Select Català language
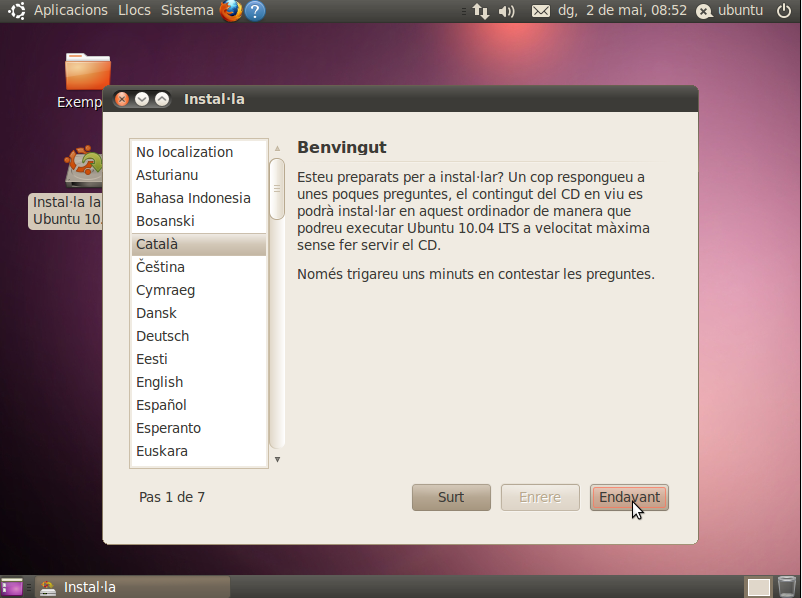Screen dimensions: 802x598 pyautogui.click(x=199, y=244)
